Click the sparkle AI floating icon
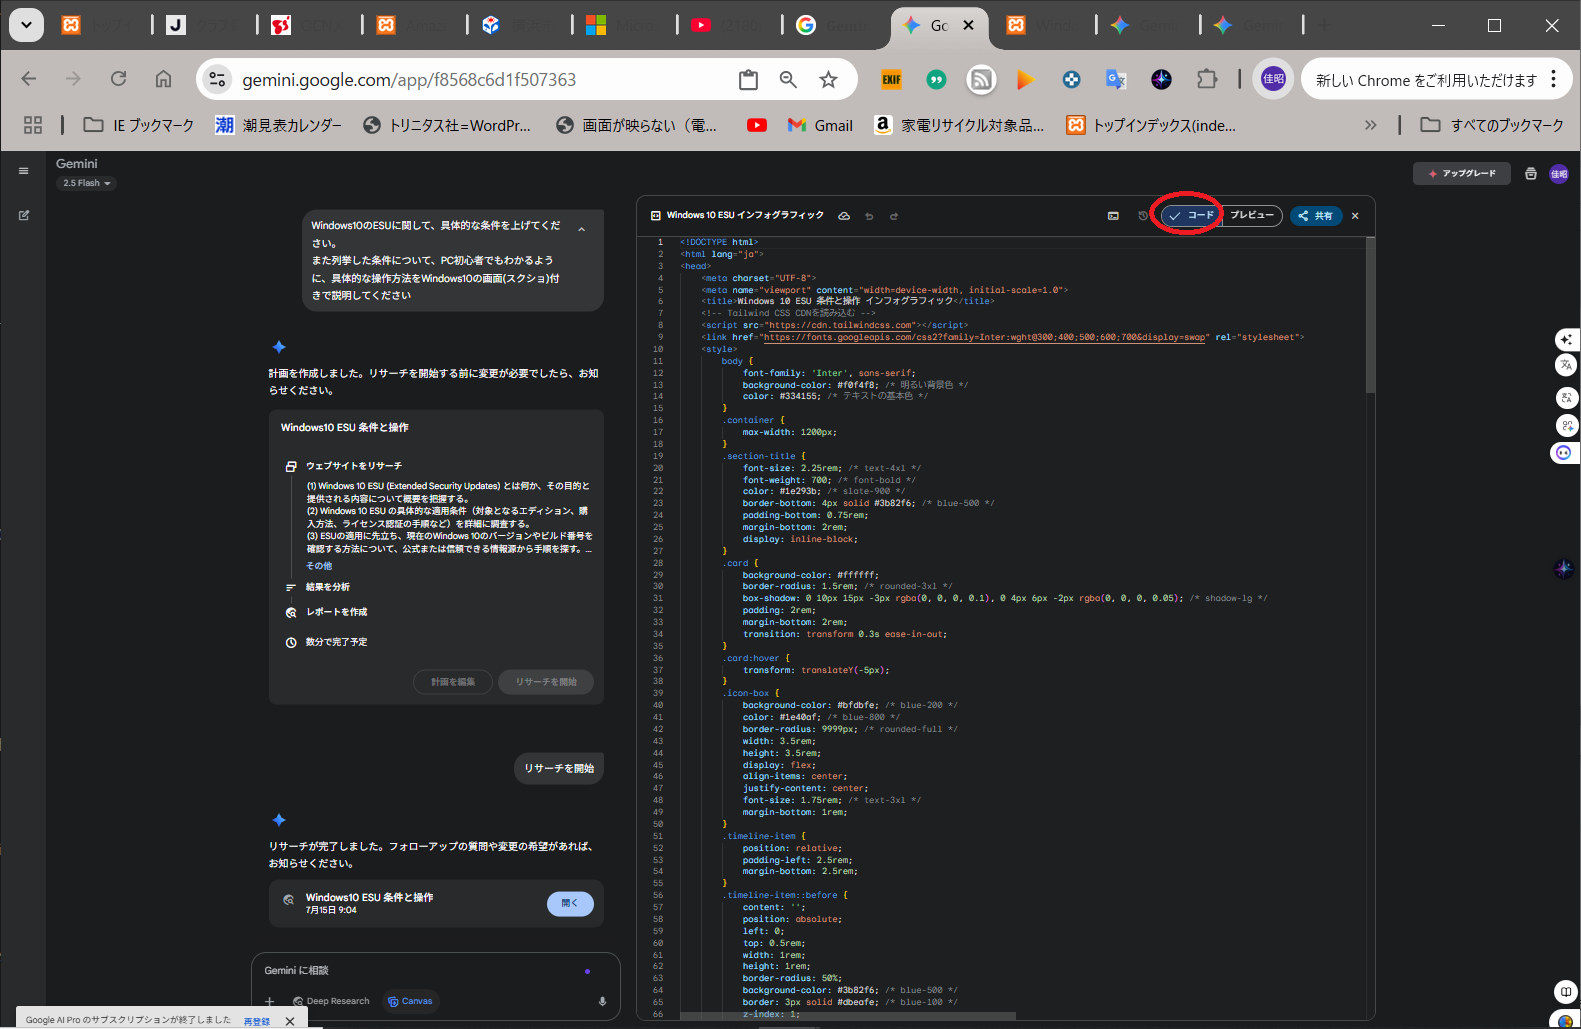The height and width of the screenshot is (1029, 1581). [1566, 340]
